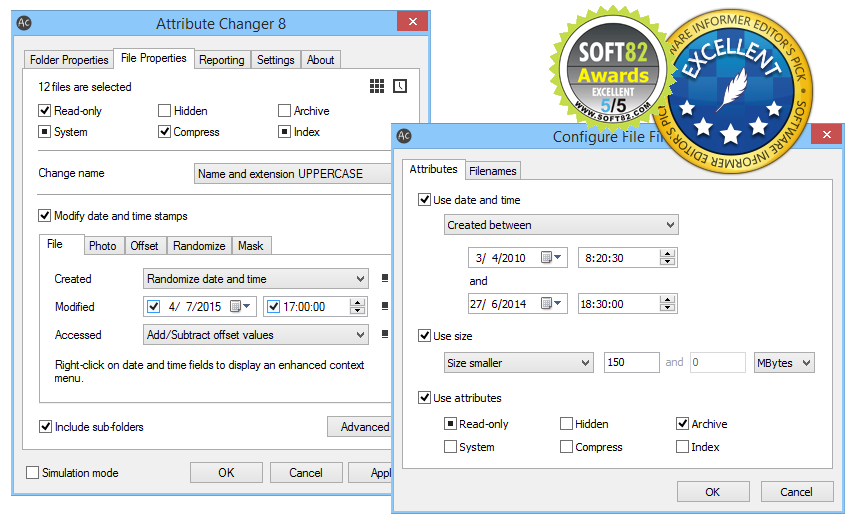The width and height of the screenshot is (860, 530).
Task: Toggle the Modified date checkbox
Action: (154, 306)
